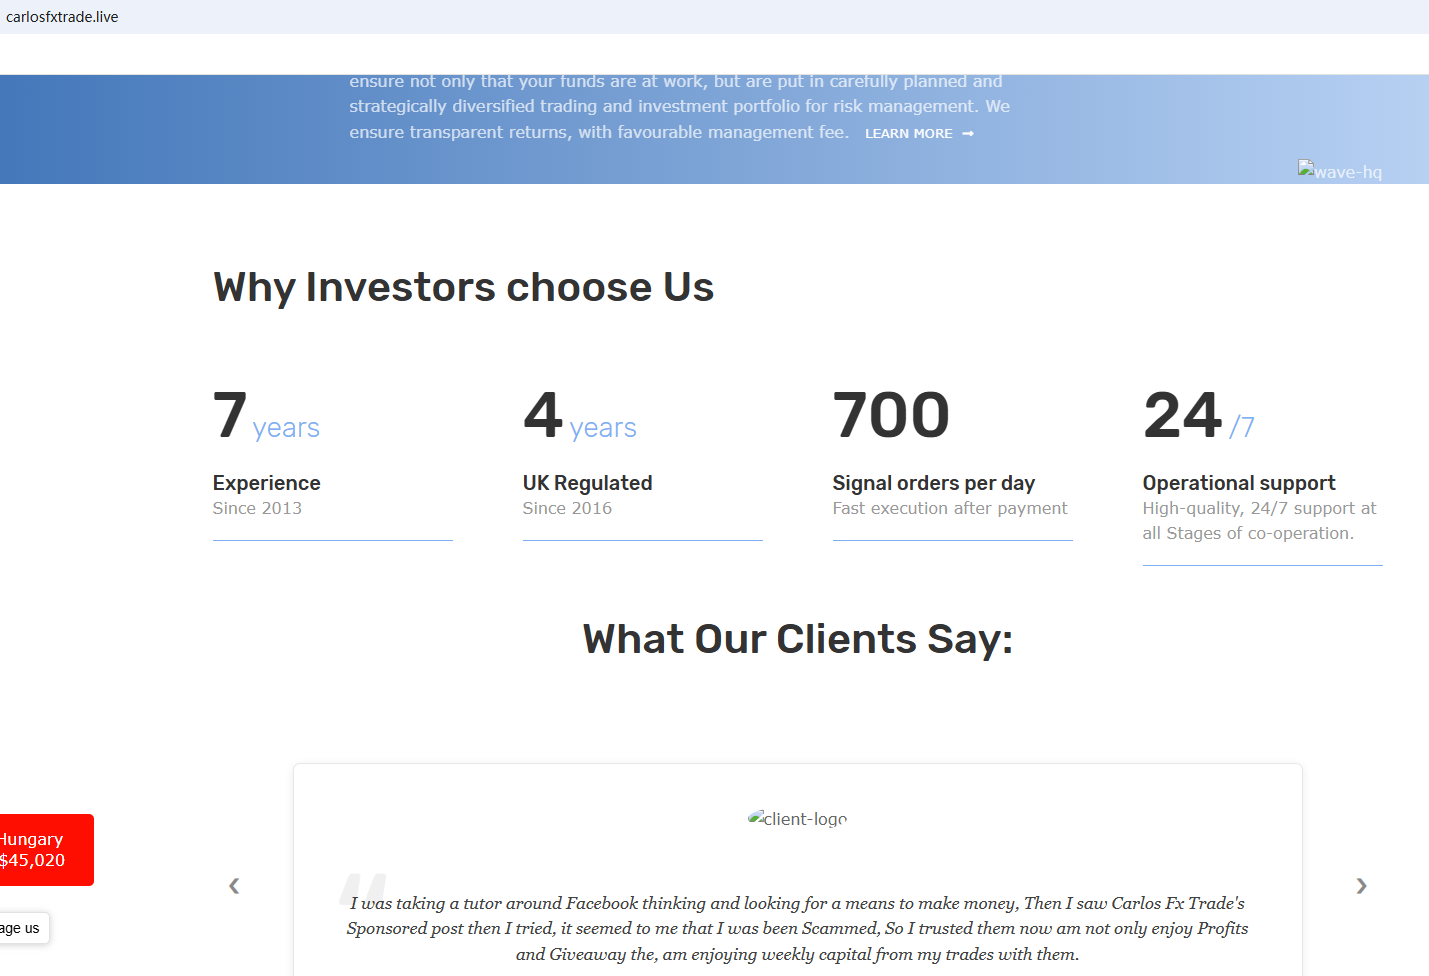Click the 700 signal orders number

coord(891,416)
